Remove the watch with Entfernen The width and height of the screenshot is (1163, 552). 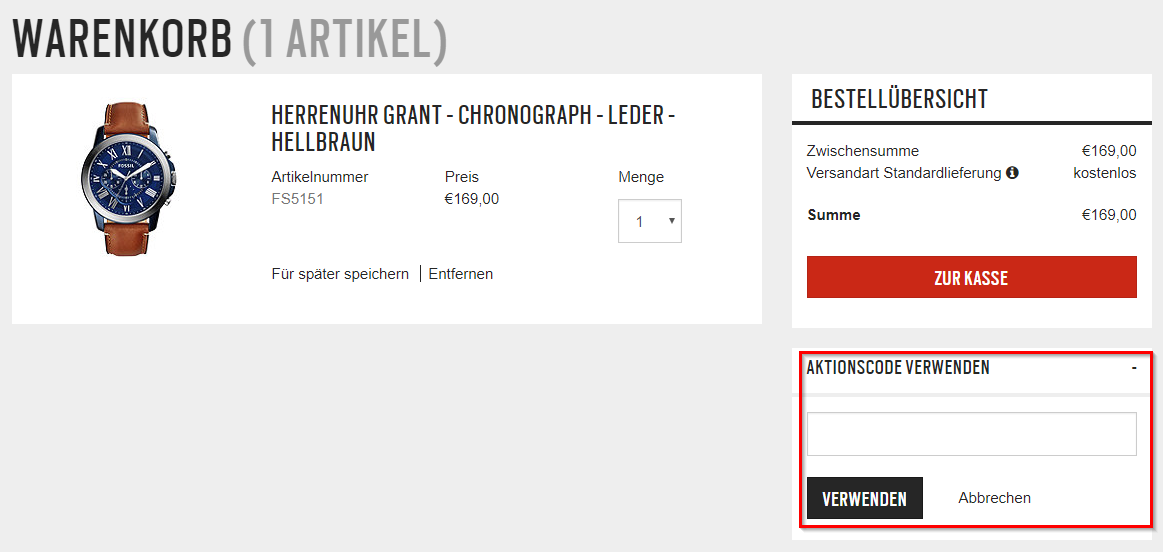pos(461,274)
